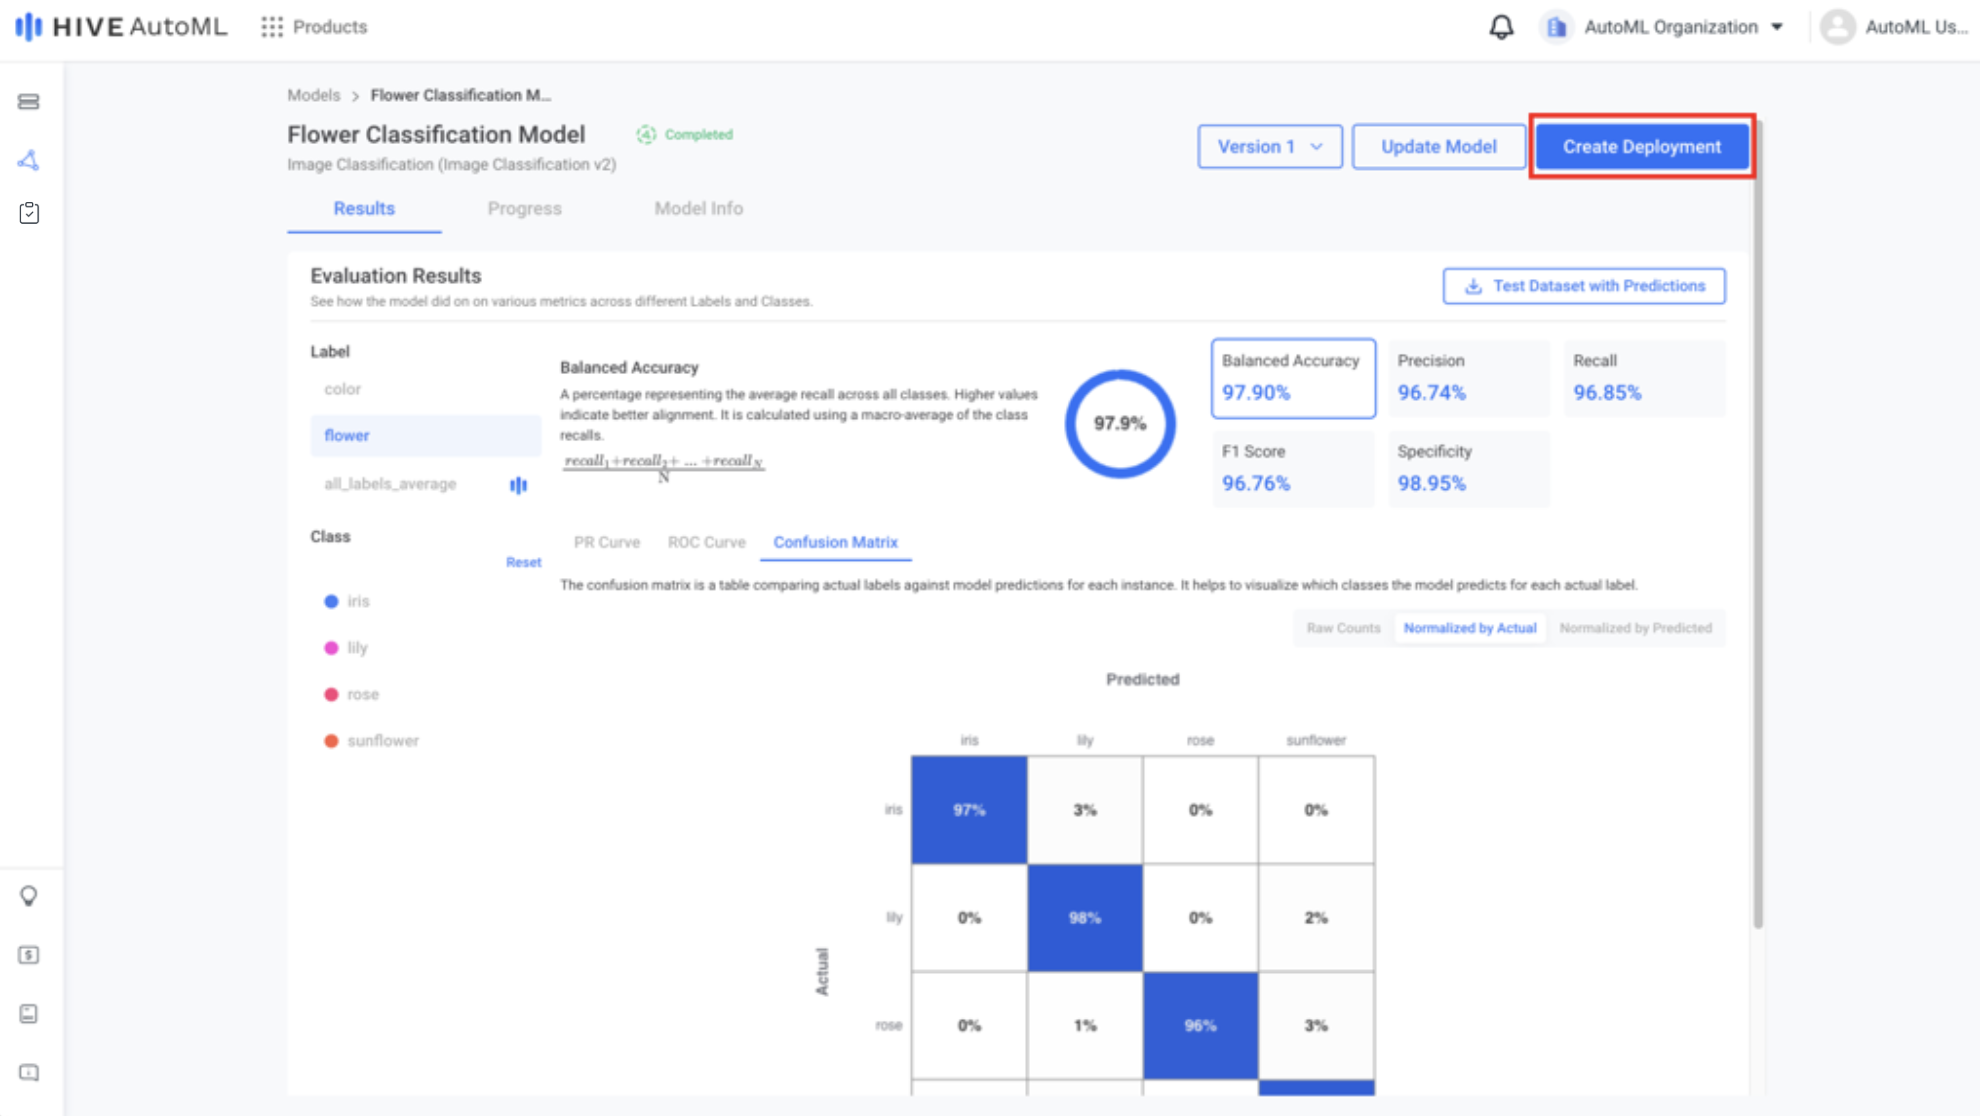The image size is (1980, 1116).
Task: Click the iris-iris 97% matrix cell
Action: 969,810
